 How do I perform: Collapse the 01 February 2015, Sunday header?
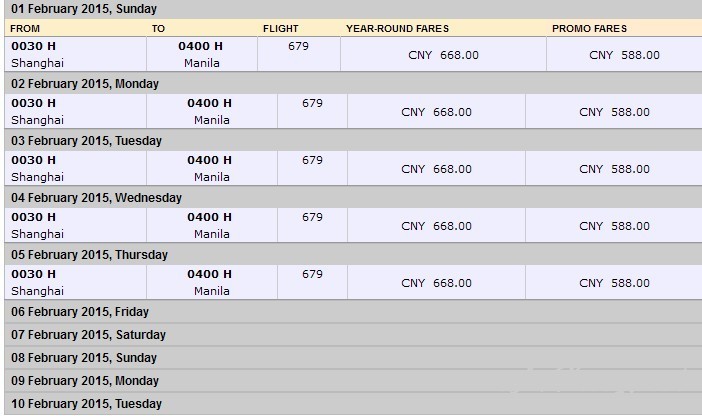tap(353, 9)
